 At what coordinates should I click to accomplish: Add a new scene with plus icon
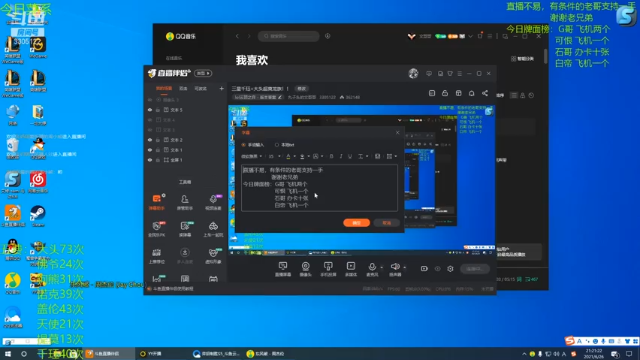[221, 88]
